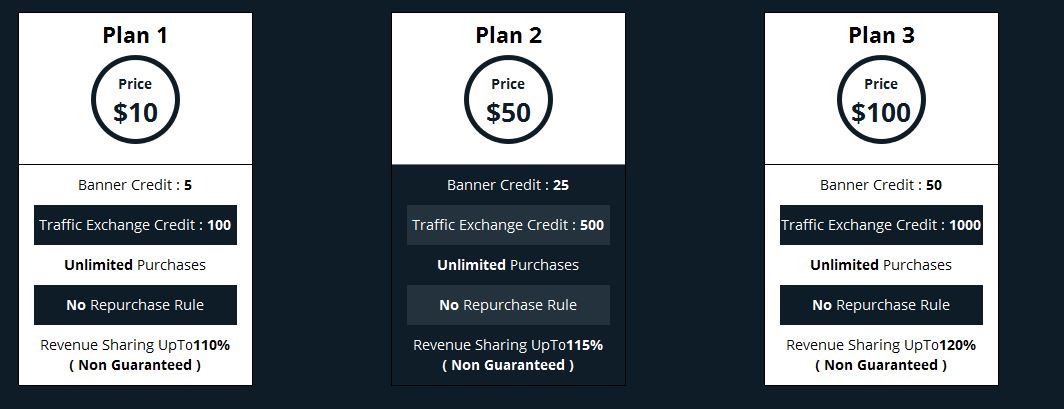Click No Repurchase Rule in Plan 1
This screenshot has height=409, width=1064.
(x=135, y=305)
